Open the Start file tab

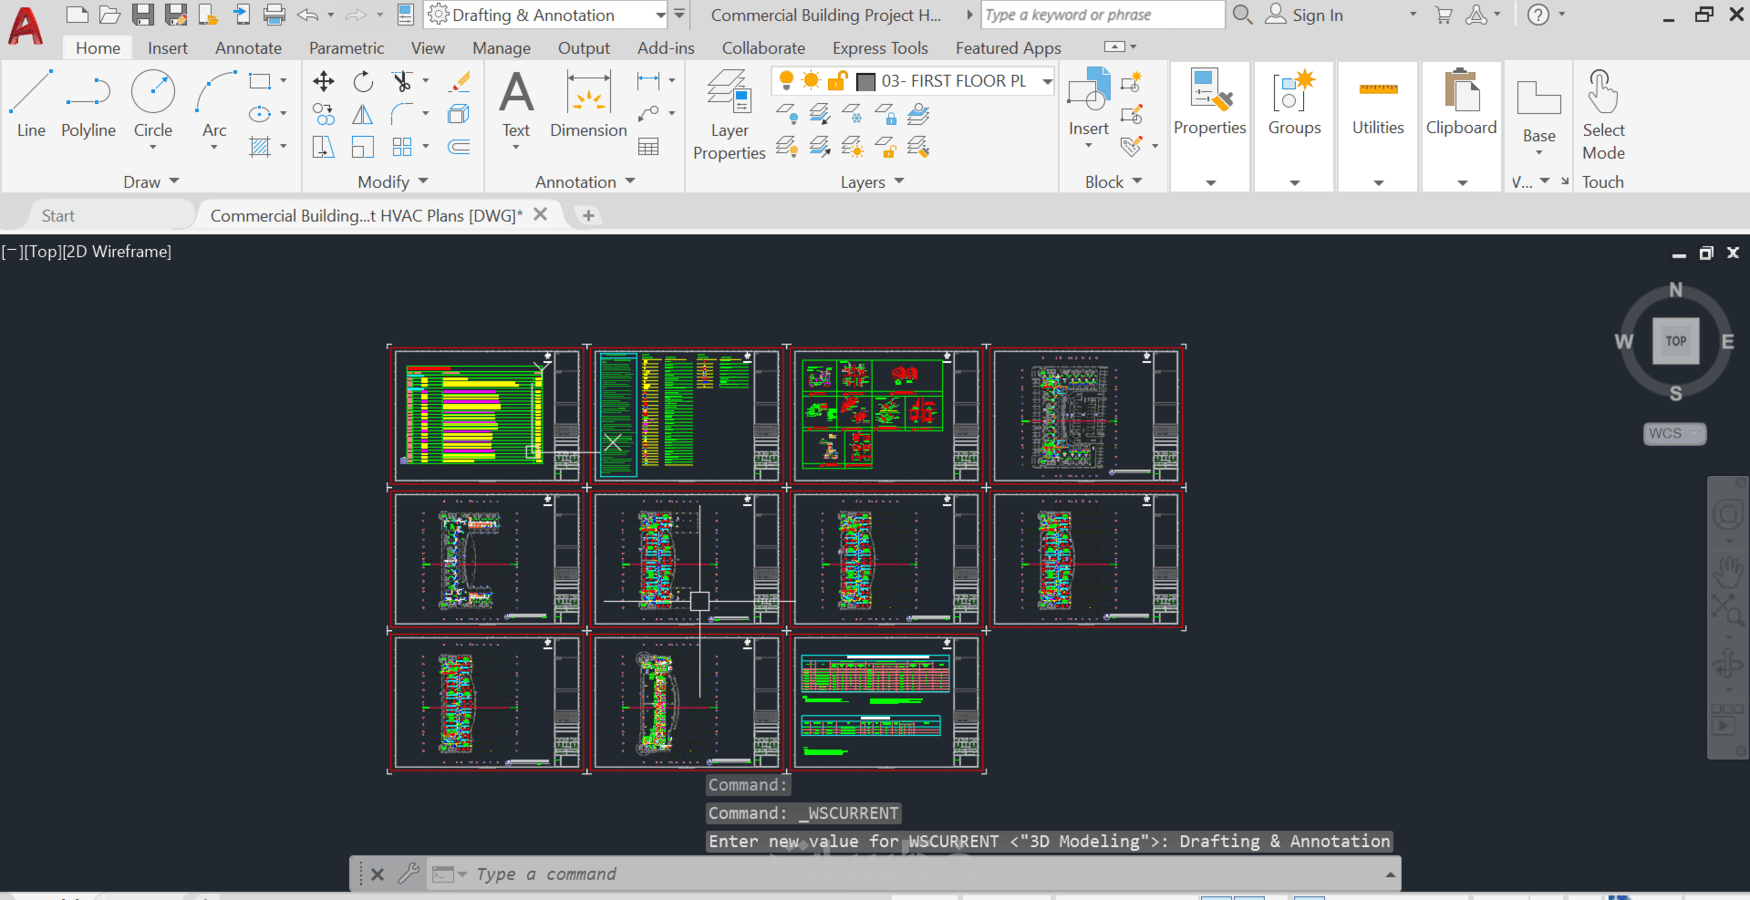pos(58,216)
